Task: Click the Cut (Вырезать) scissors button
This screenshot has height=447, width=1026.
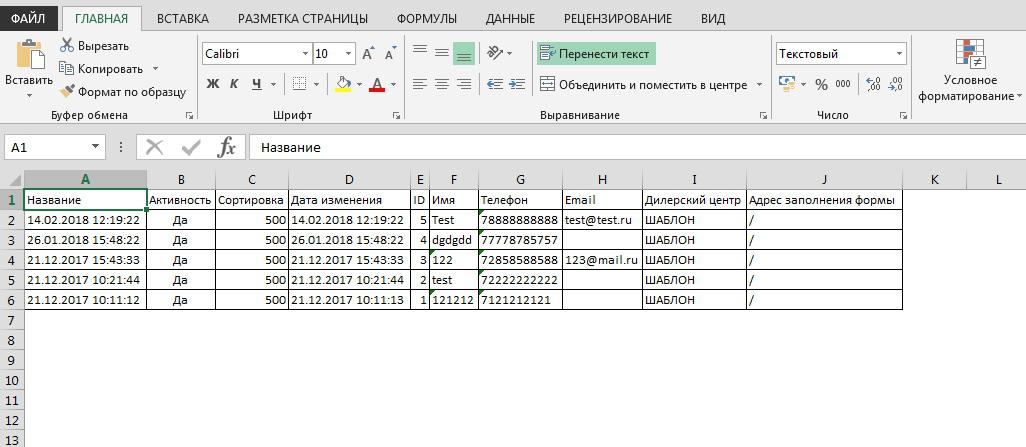Action: [94, 46]
